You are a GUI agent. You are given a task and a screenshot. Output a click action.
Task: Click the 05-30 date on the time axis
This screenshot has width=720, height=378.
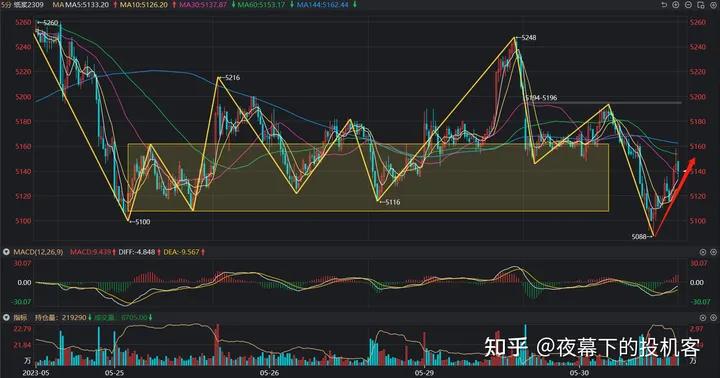pyautogui.click(x=579, y=372)
